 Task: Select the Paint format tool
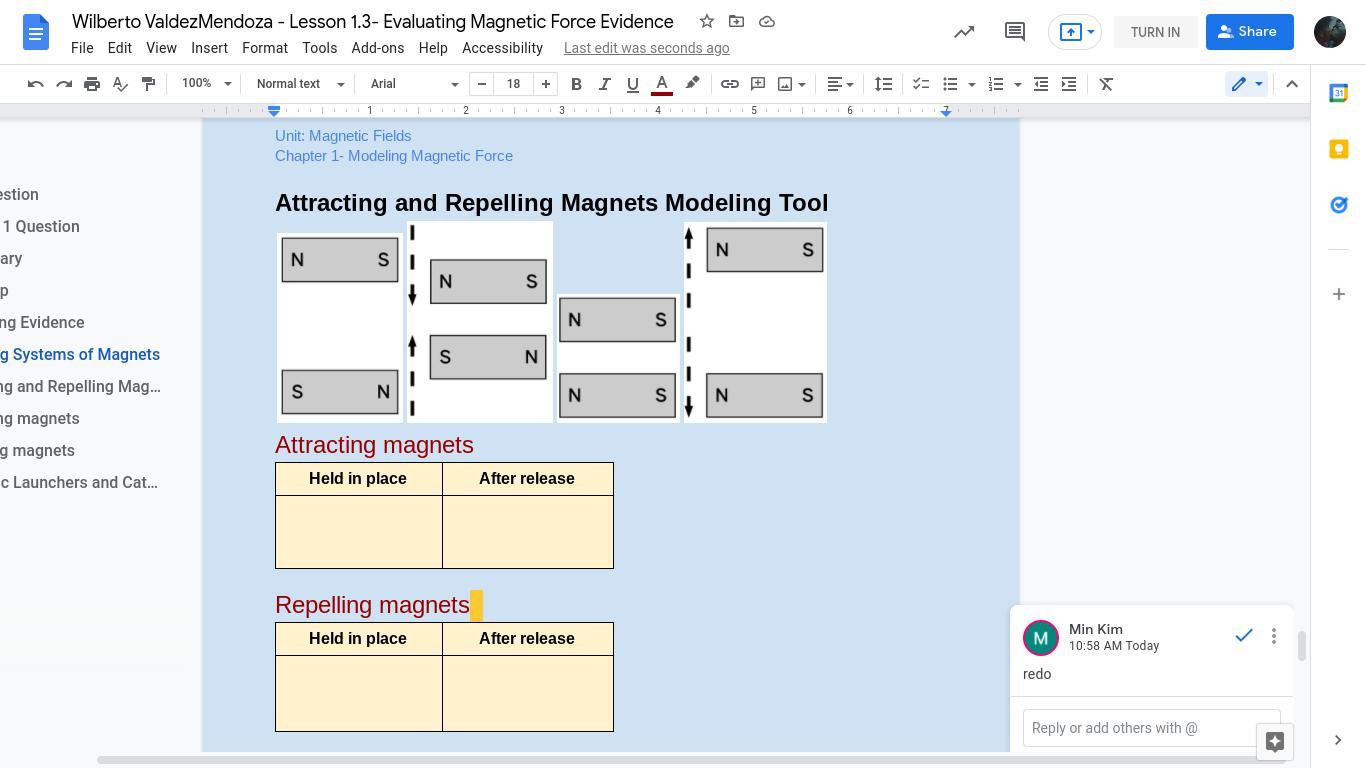148,84
